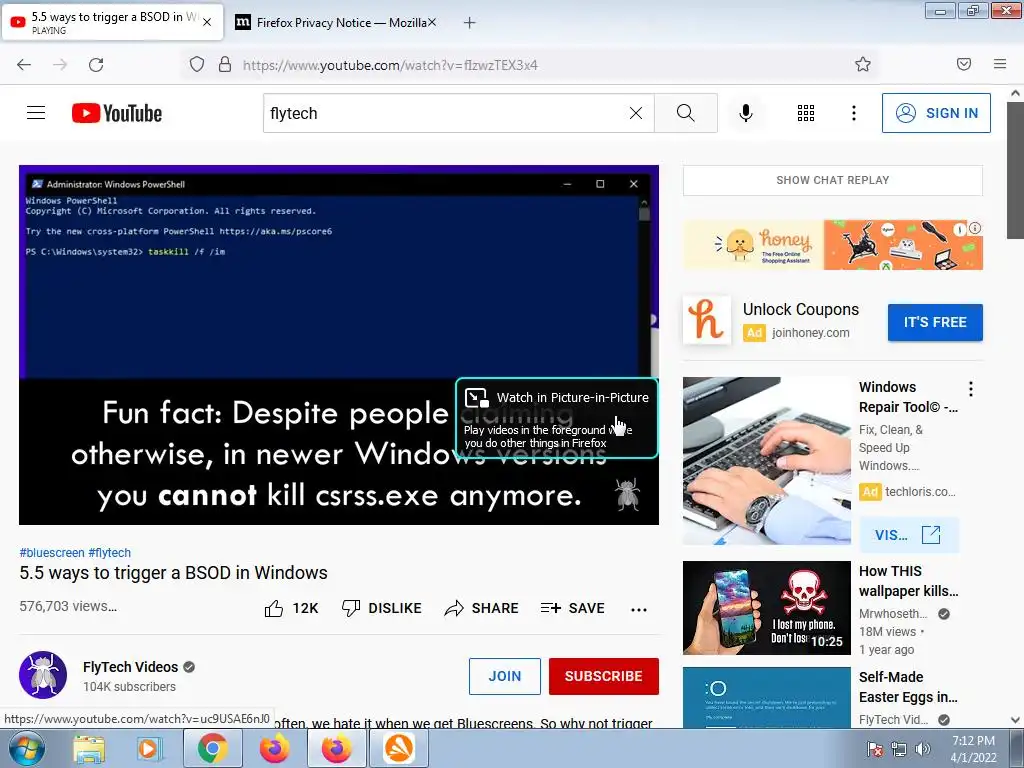Share the video with the SHARE arrow
Screen dimensions: 1024x768
[x=481, y=608]
